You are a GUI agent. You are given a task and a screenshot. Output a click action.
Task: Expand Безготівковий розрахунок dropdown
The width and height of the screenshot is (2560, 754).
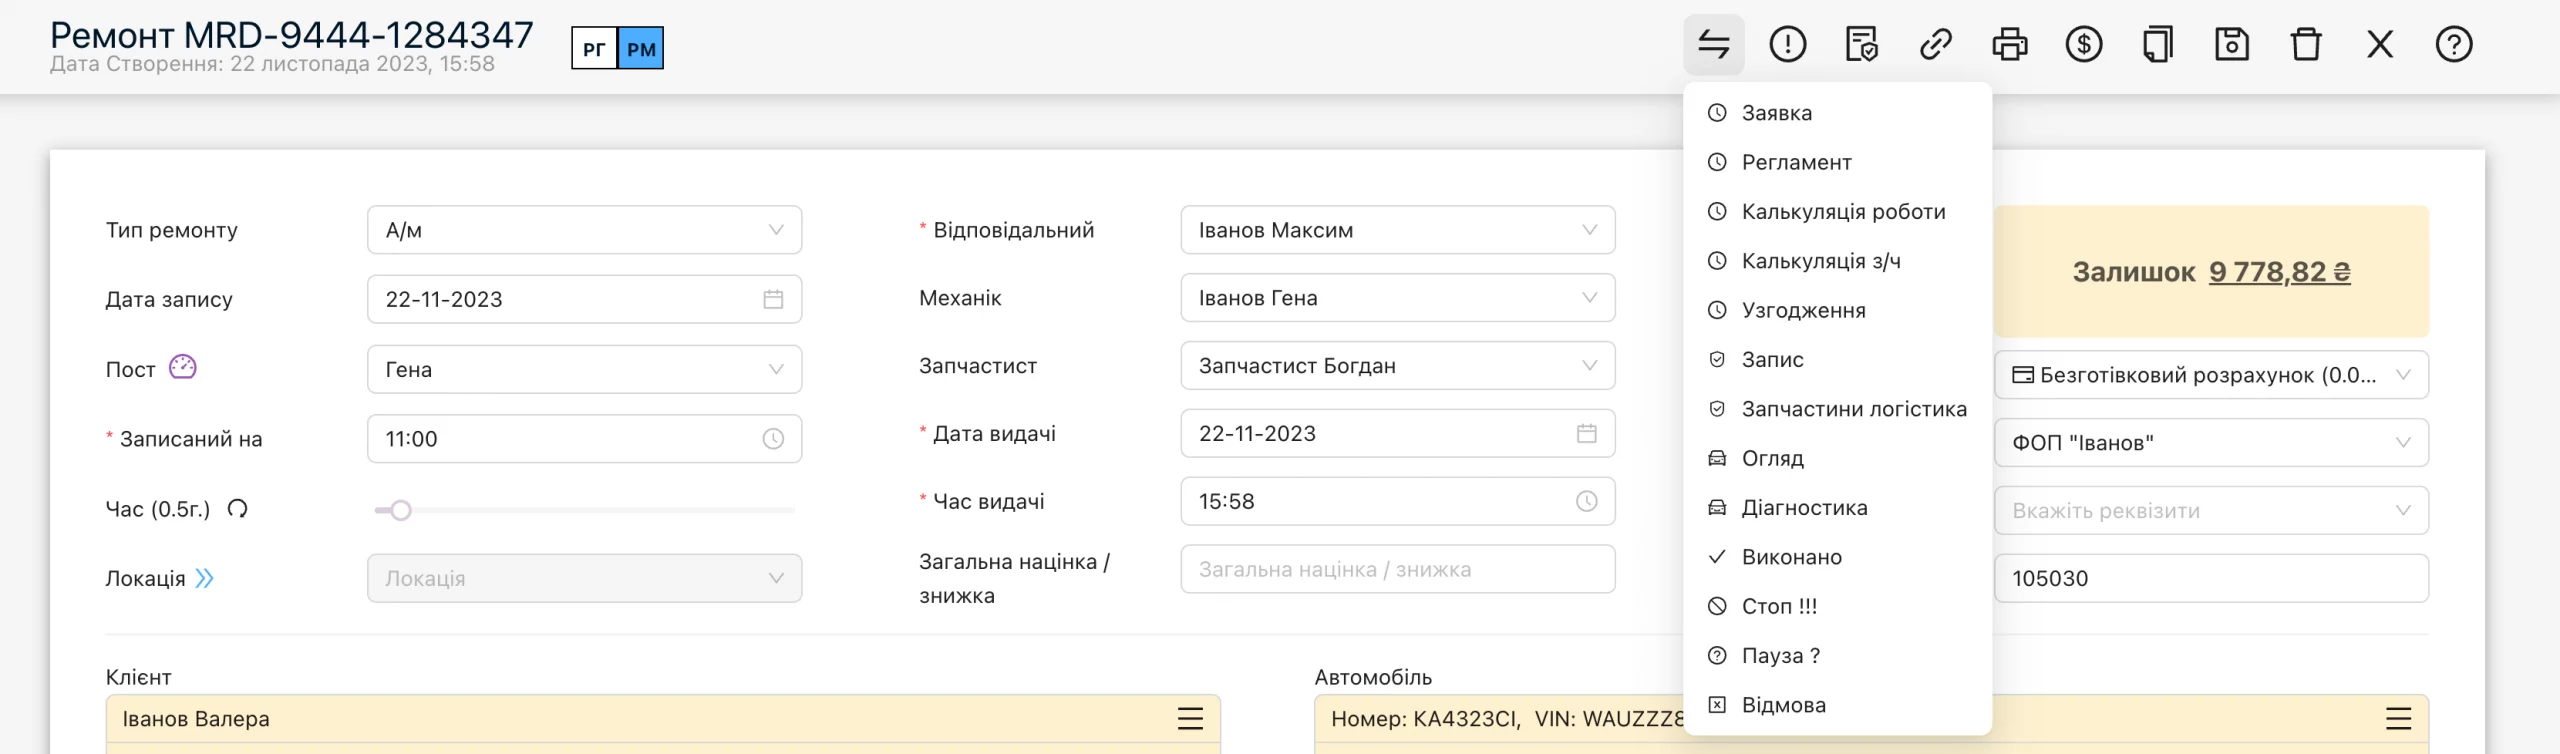pos(2211,375)
